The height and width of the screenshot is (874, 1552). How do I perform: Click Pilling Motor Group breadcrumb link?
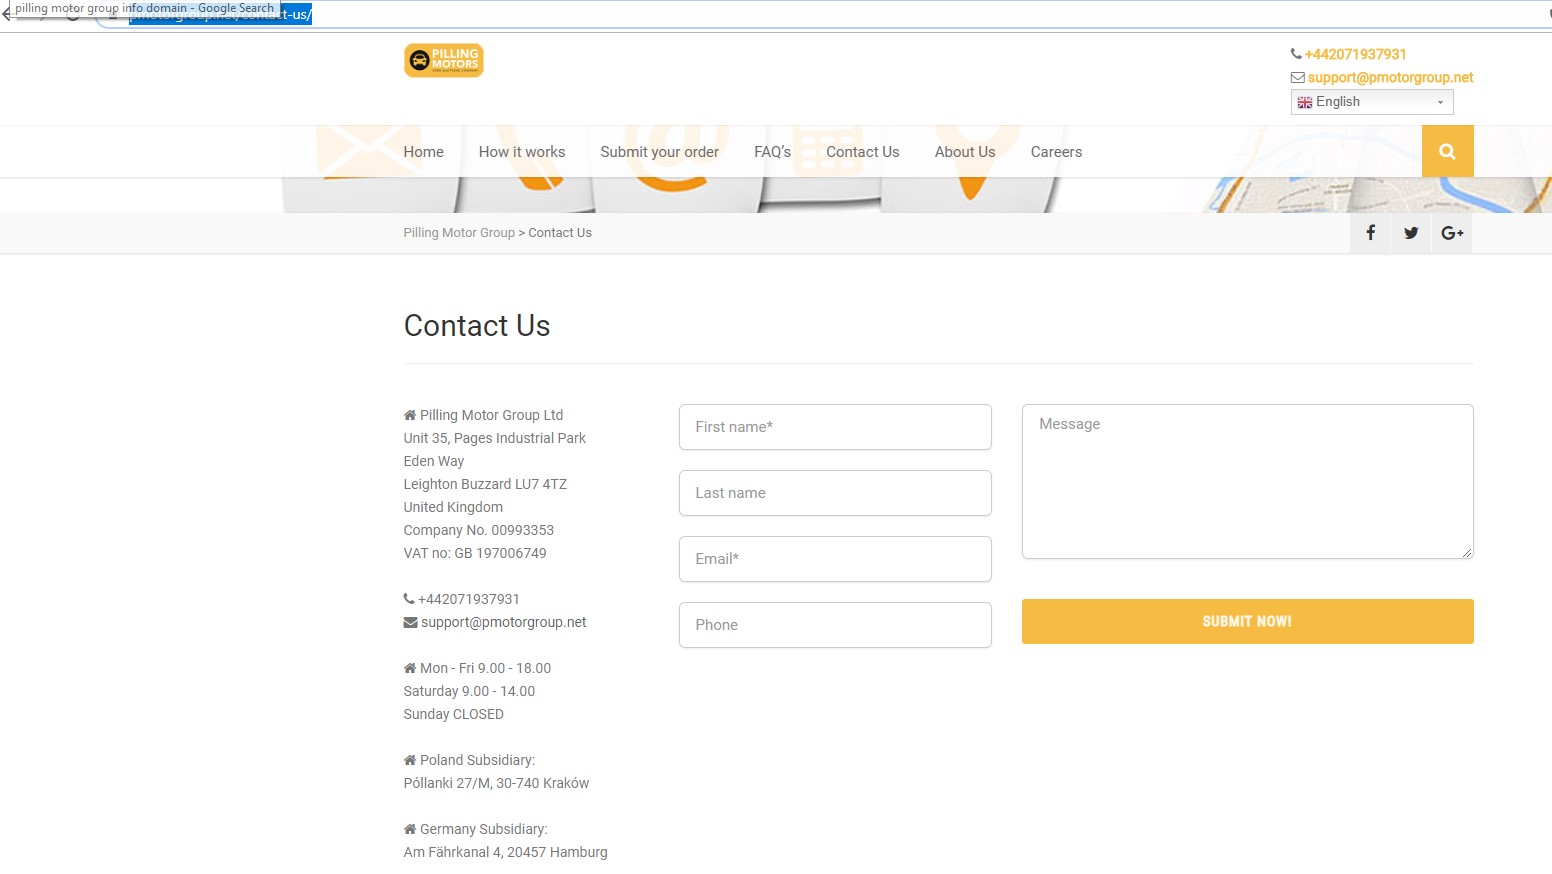tap(459, 233)
